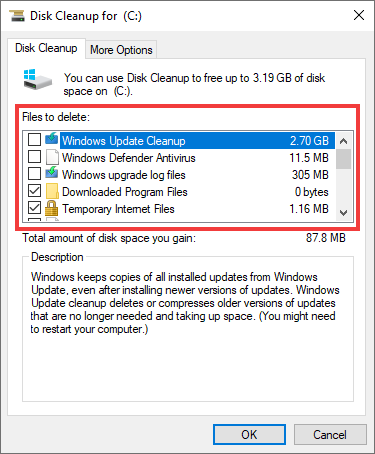
Task: Click the Windows Defender Antivirus file icon
Action: [52, 157]
